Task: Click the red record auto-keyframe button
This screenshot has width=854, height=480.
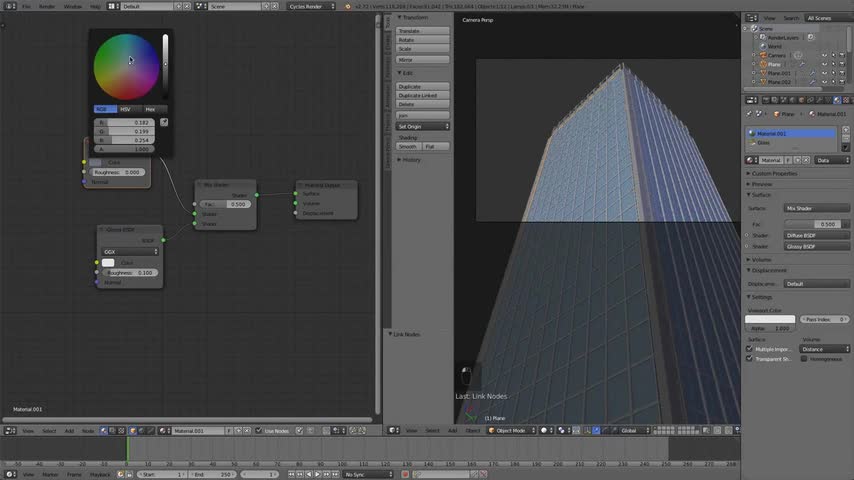Action: coord(405,475)
